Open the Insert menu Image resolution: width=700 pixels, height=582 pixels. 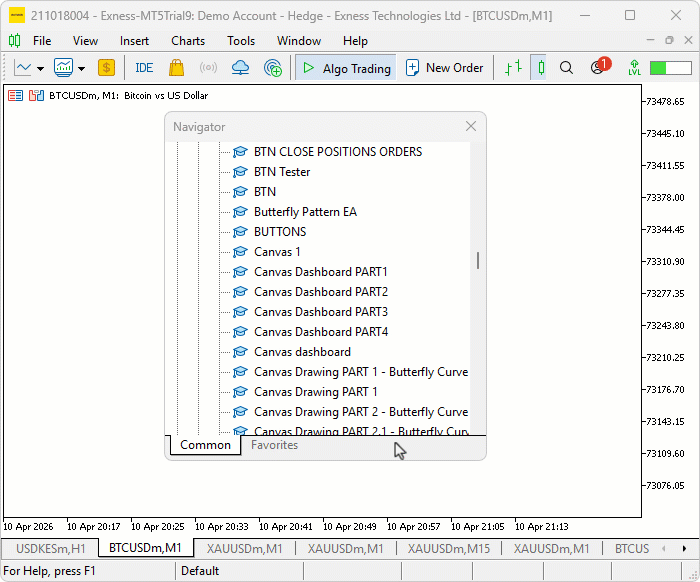point(134,41)
